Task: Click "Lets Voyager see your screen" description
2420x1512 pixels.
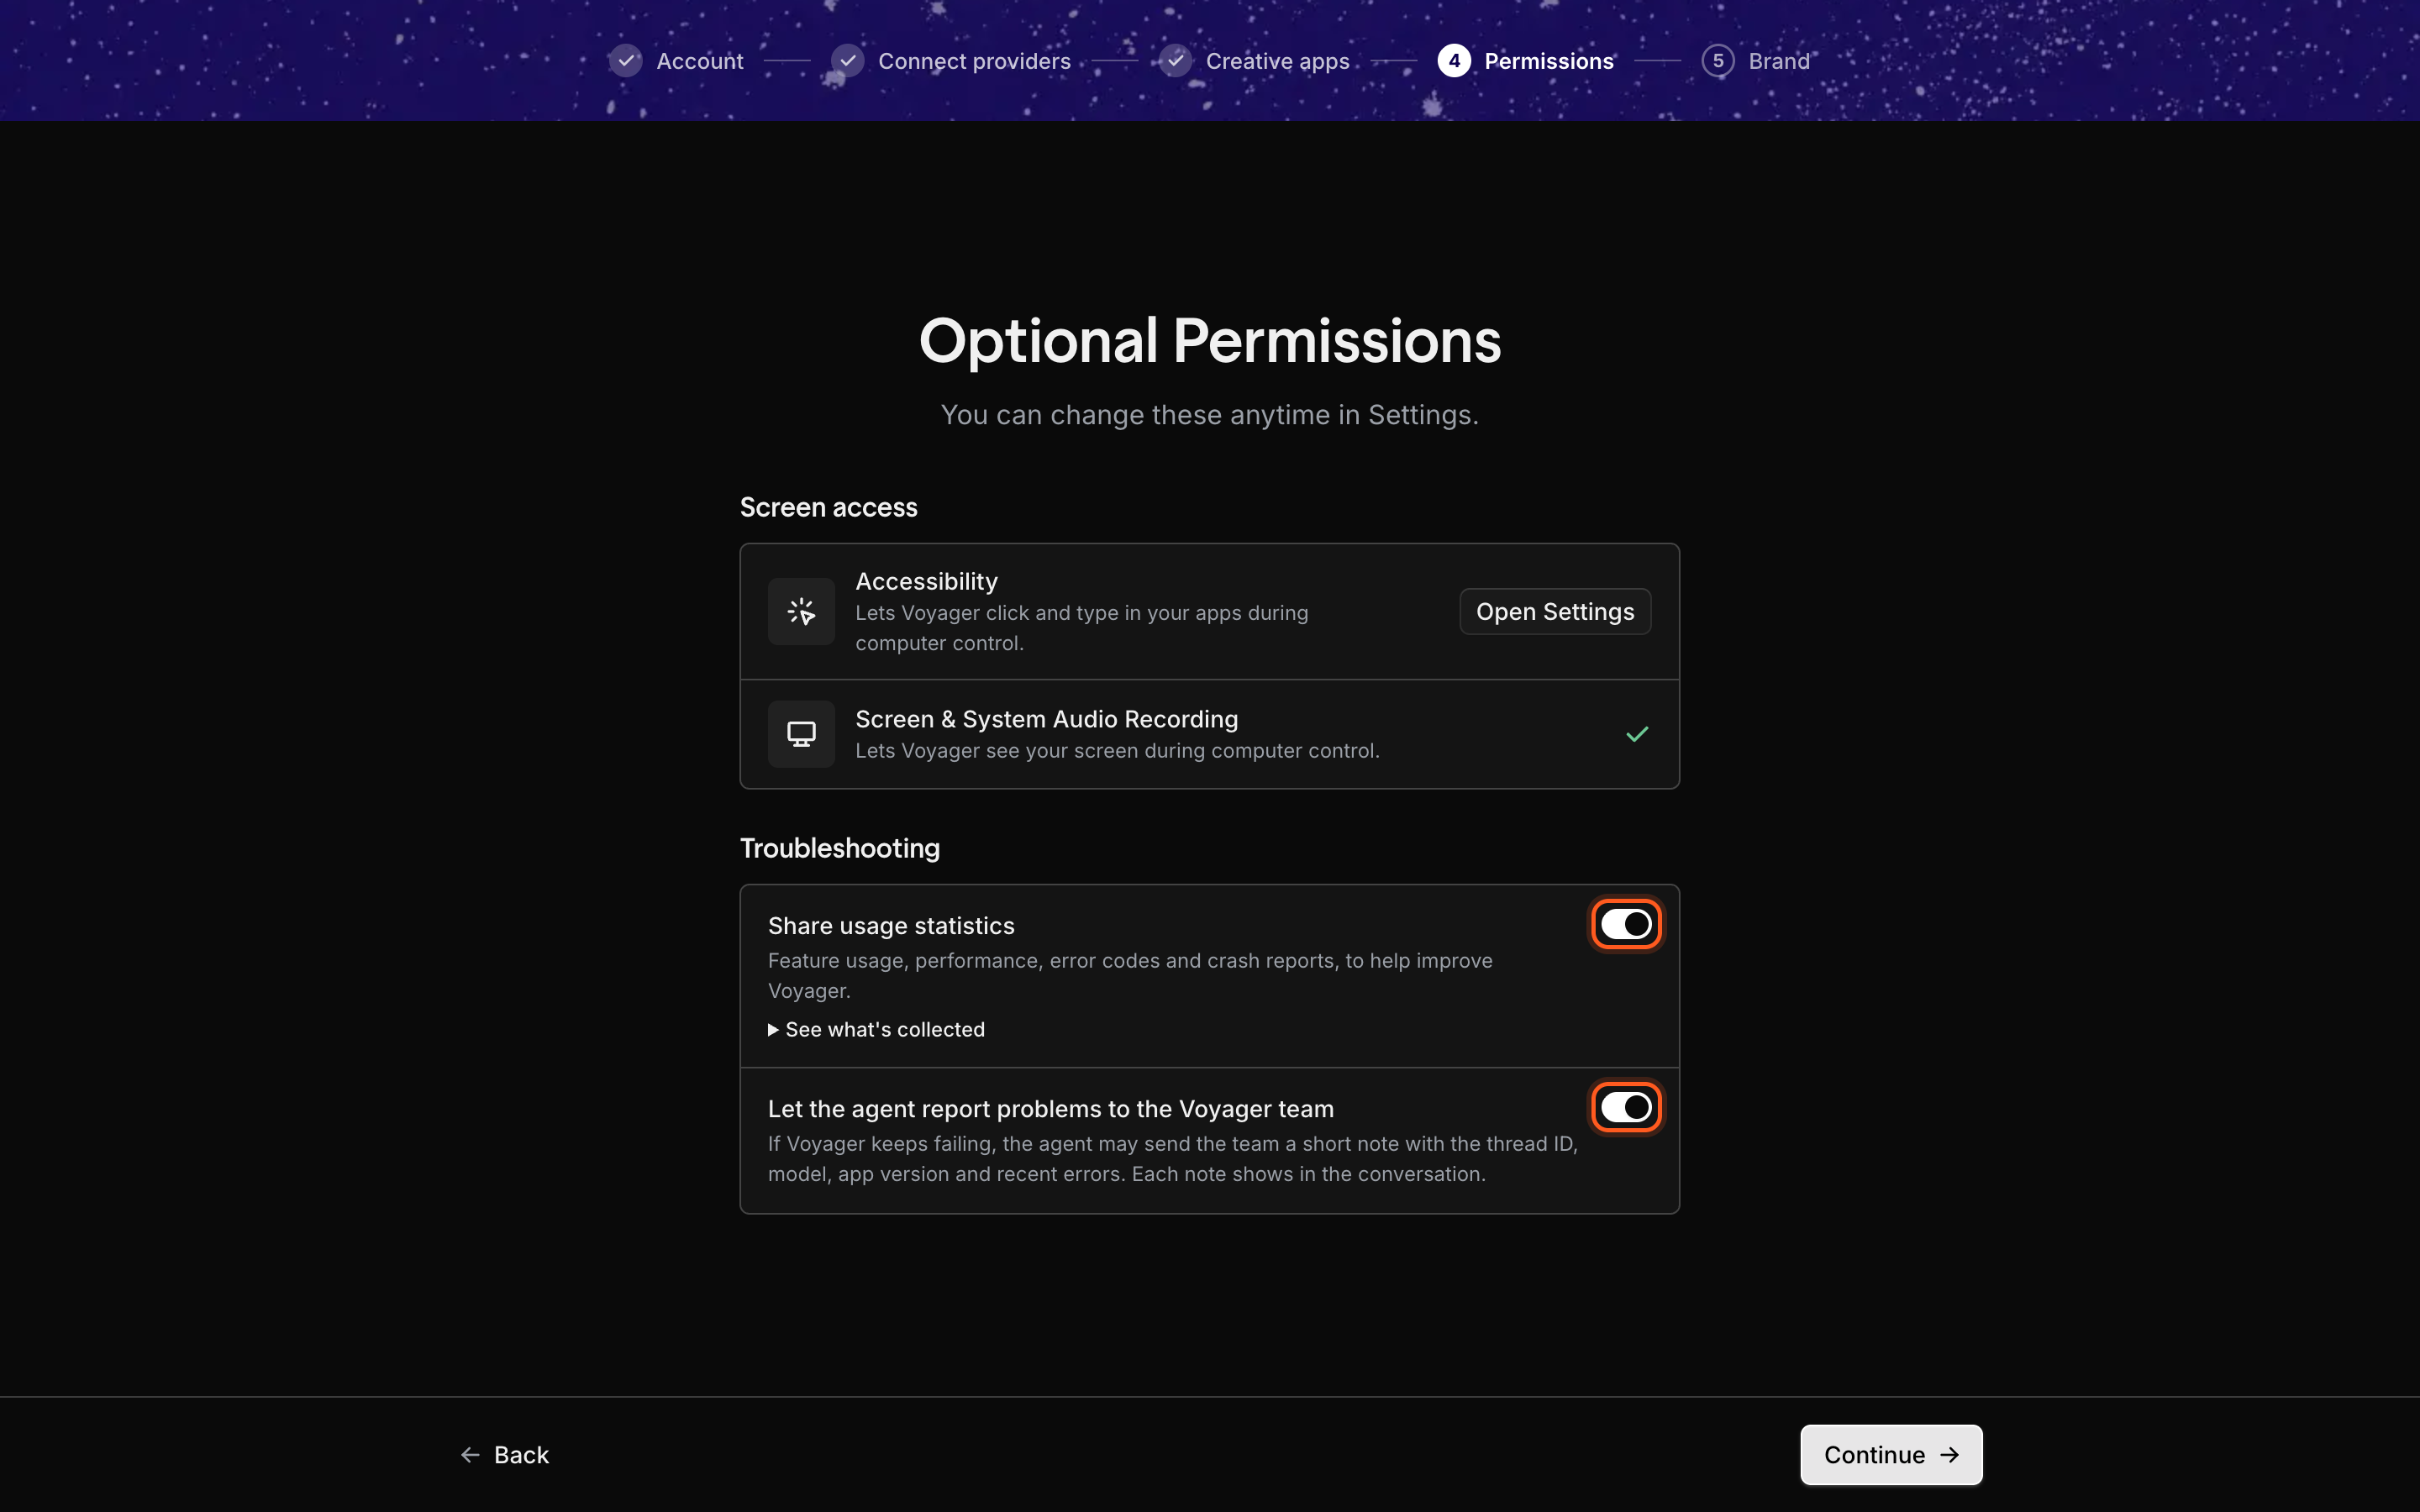Action: coord(1117,750)
